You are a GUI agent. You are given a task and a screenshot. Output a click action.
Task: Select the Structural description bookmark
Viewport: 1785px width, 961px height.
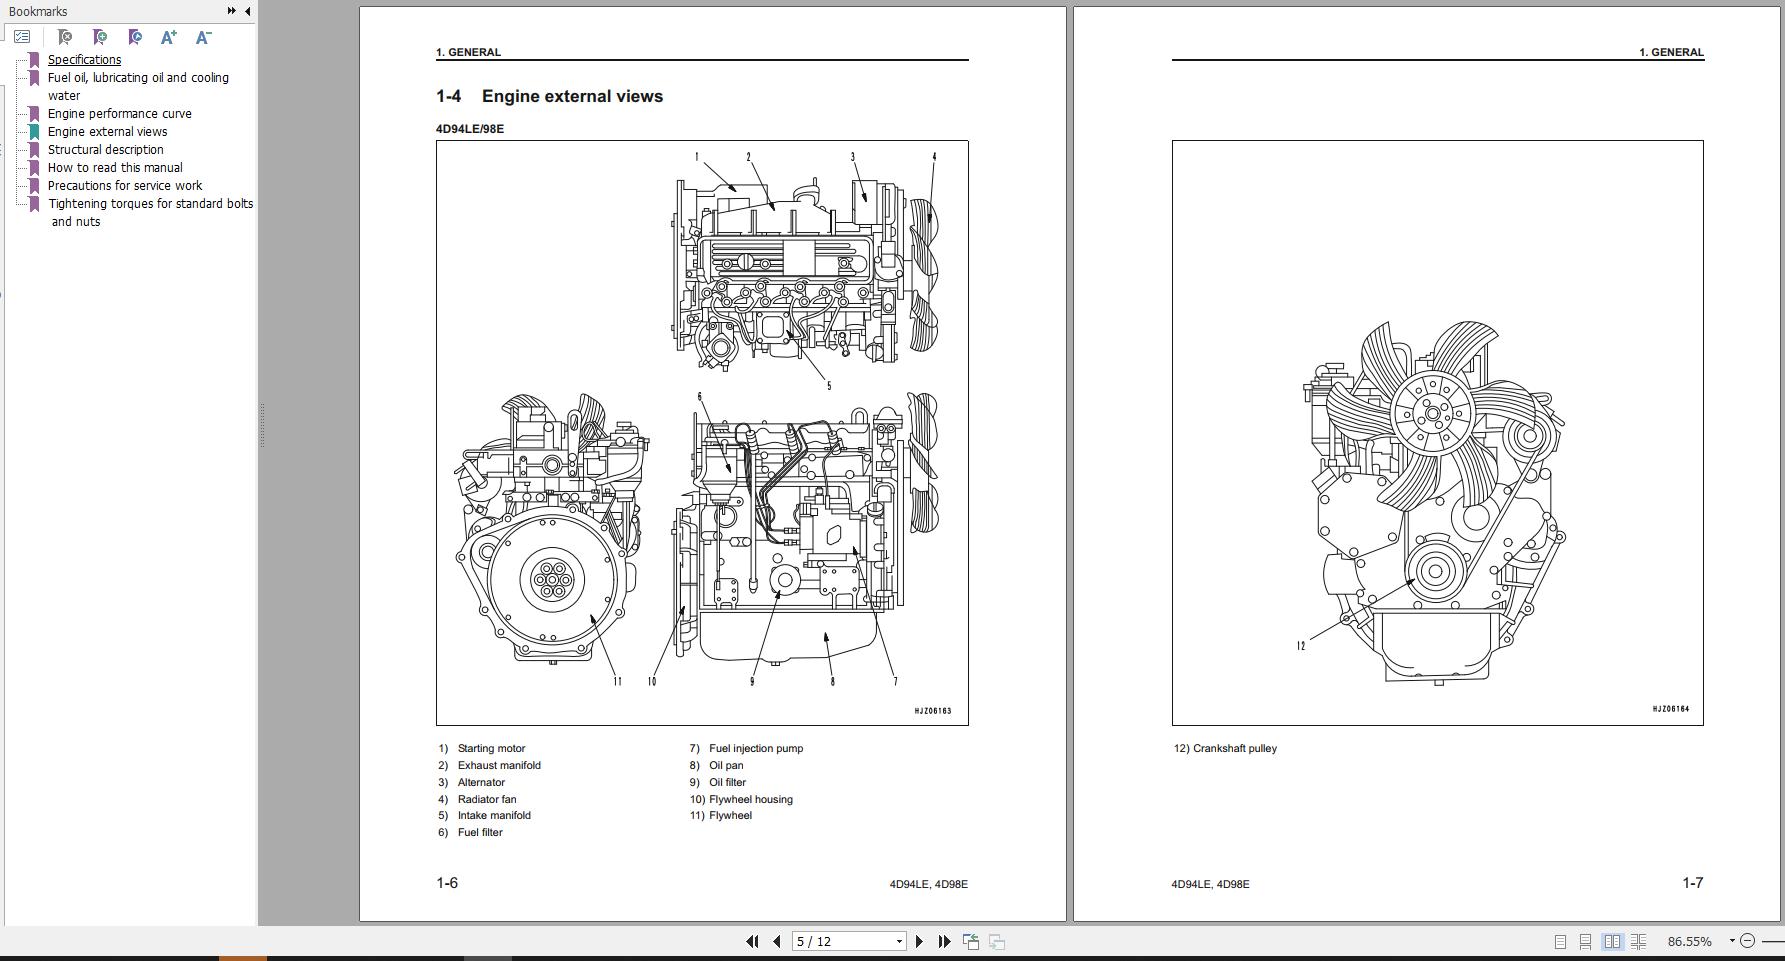105,149
